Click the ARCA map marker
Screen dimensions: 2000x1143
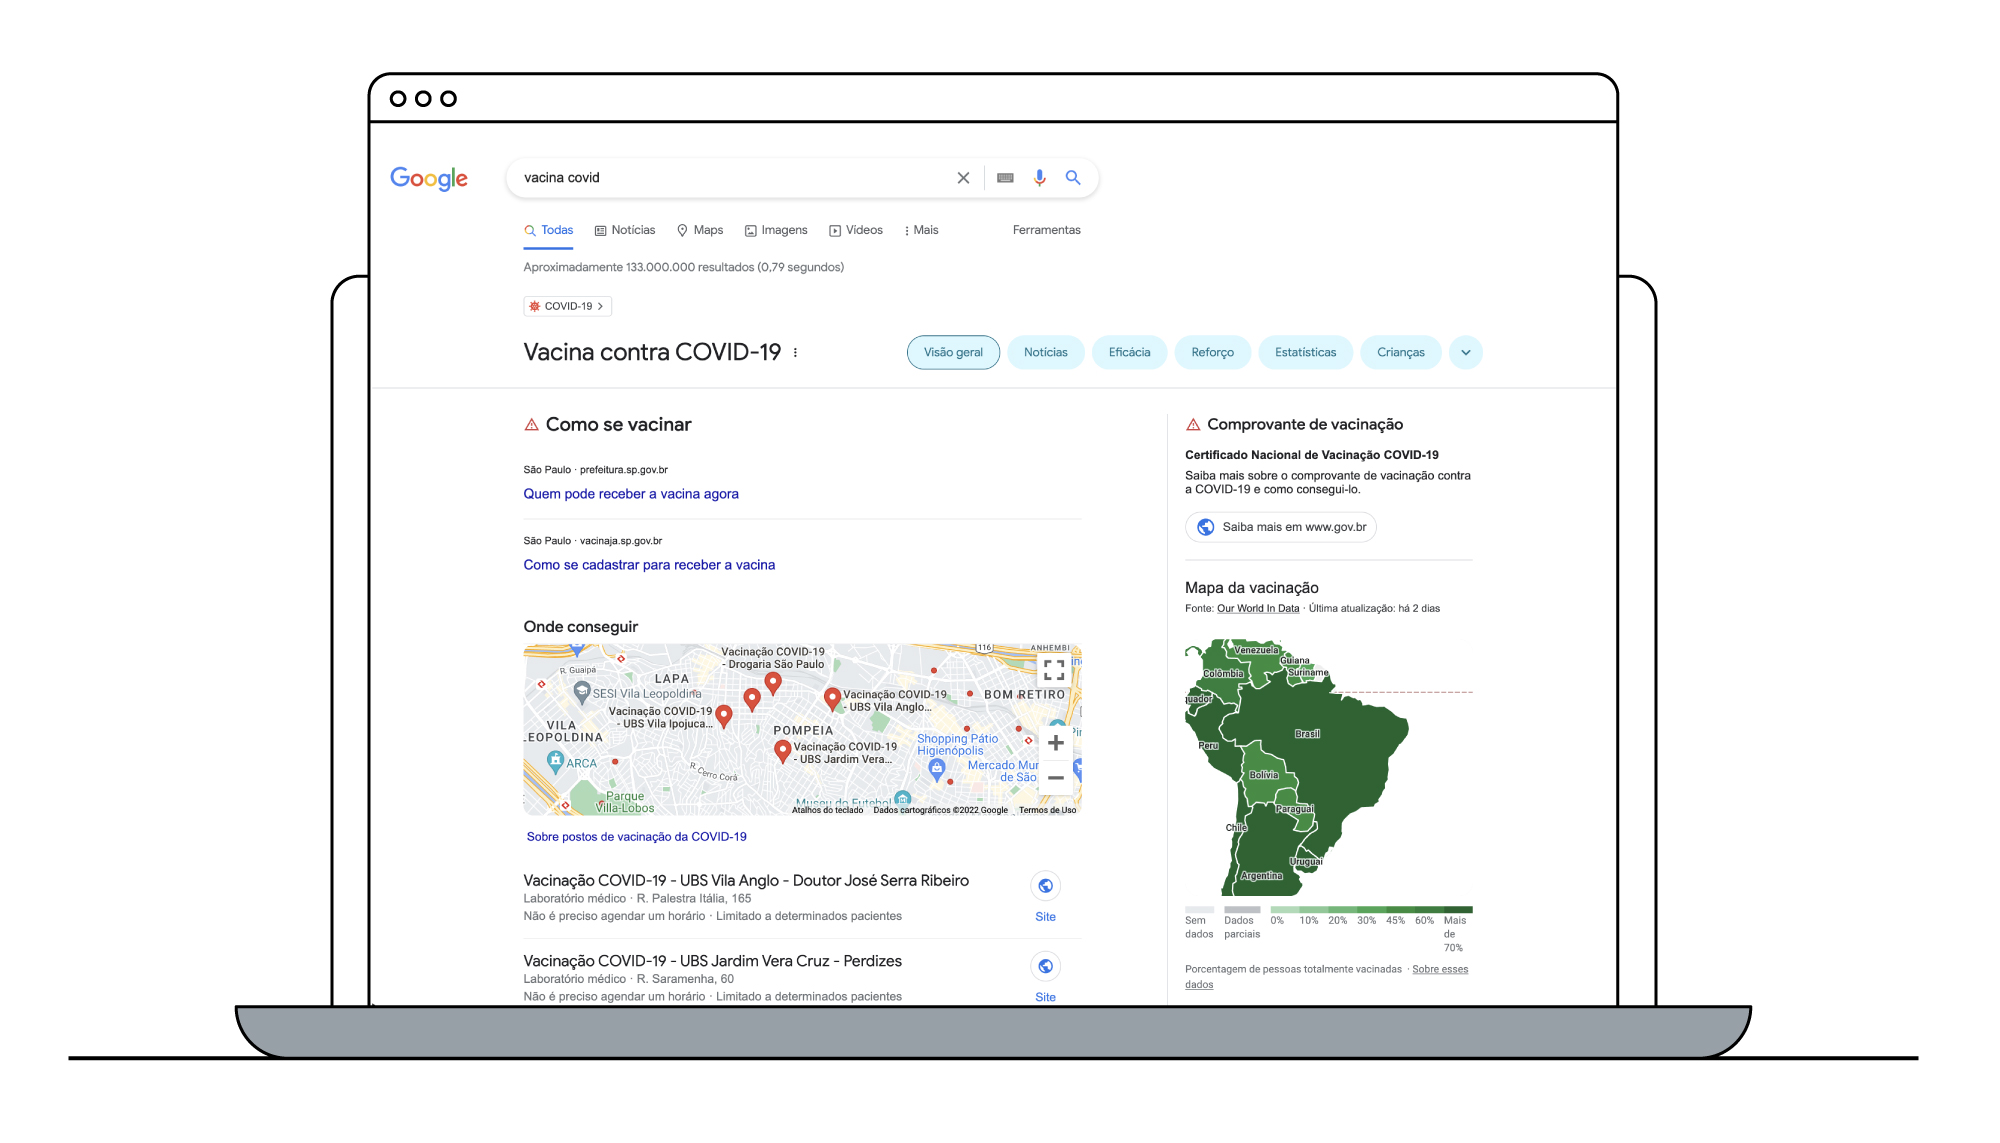556,762
